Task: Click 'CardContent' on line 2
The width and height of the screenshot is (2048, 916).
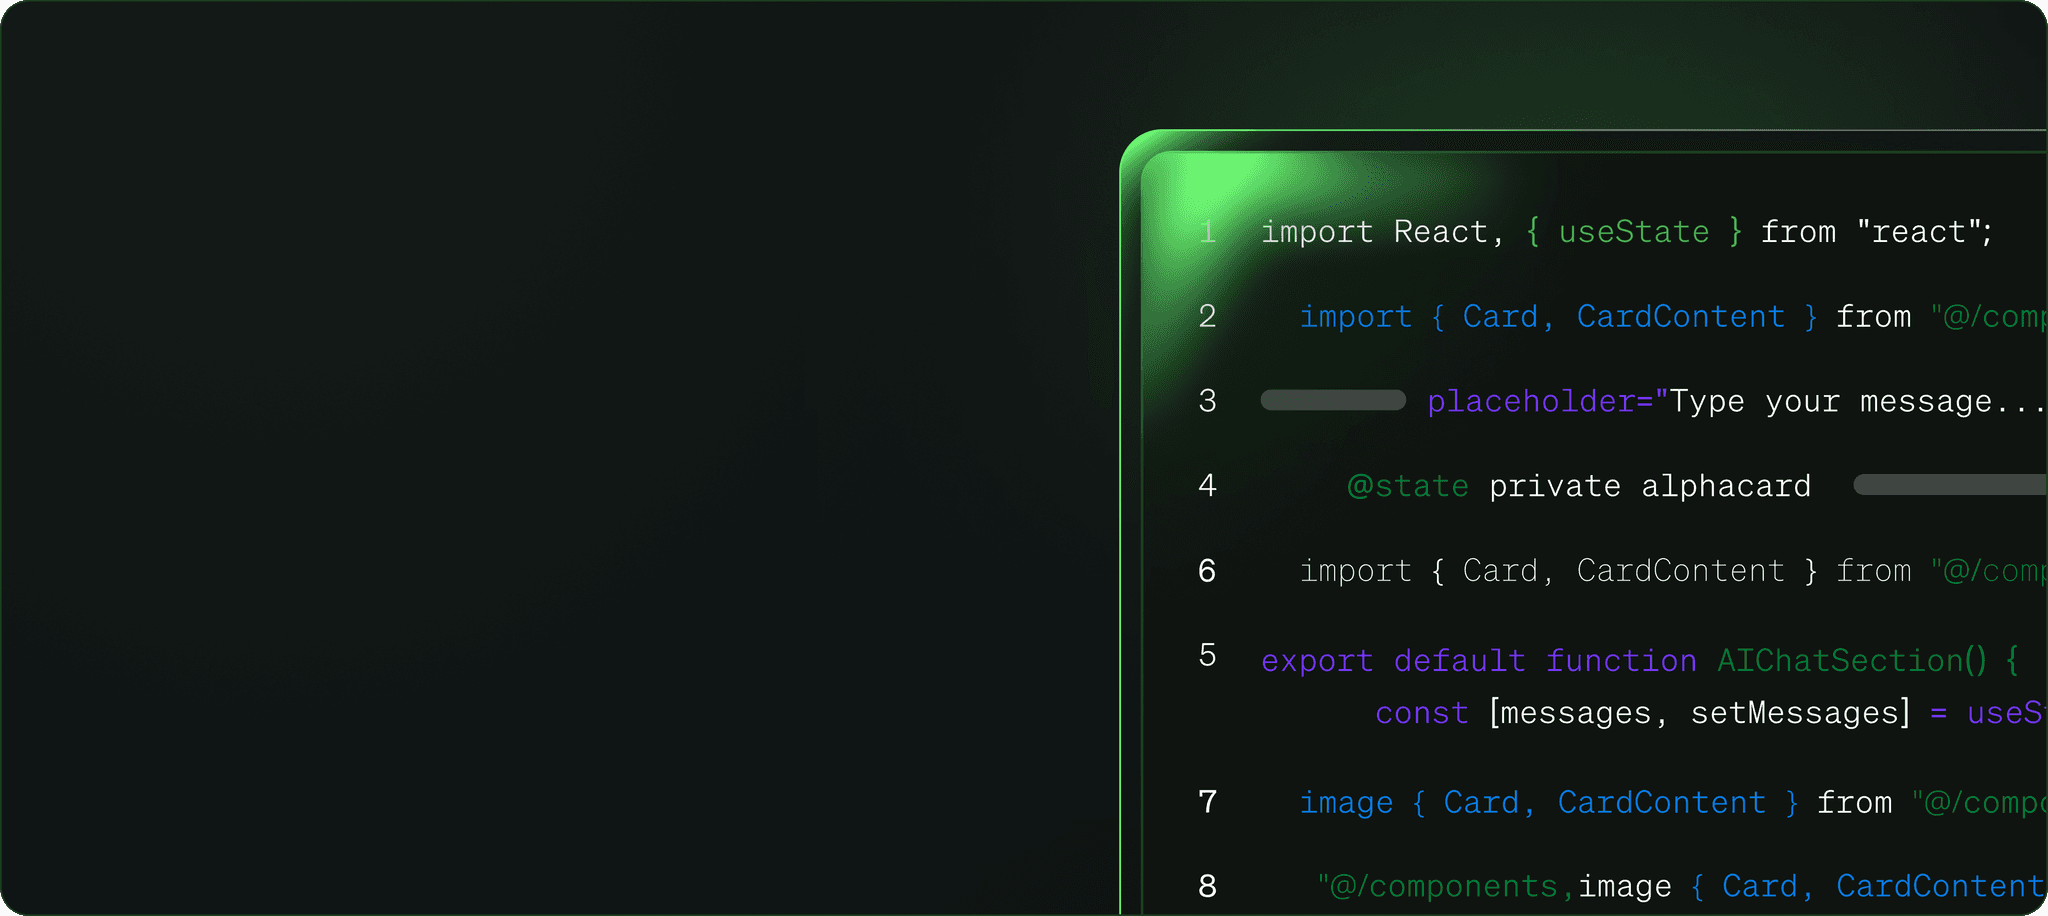Action: pyautogui.click(x=1681, y=317)
